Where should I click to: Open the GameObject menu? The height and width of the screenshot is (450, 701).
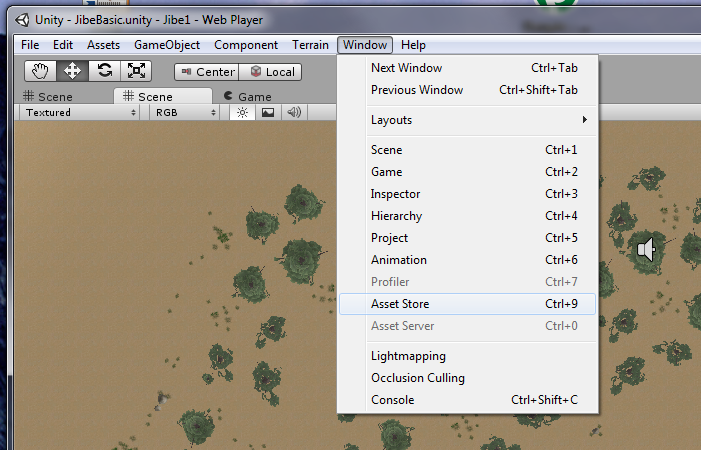(x=167, y=45)
